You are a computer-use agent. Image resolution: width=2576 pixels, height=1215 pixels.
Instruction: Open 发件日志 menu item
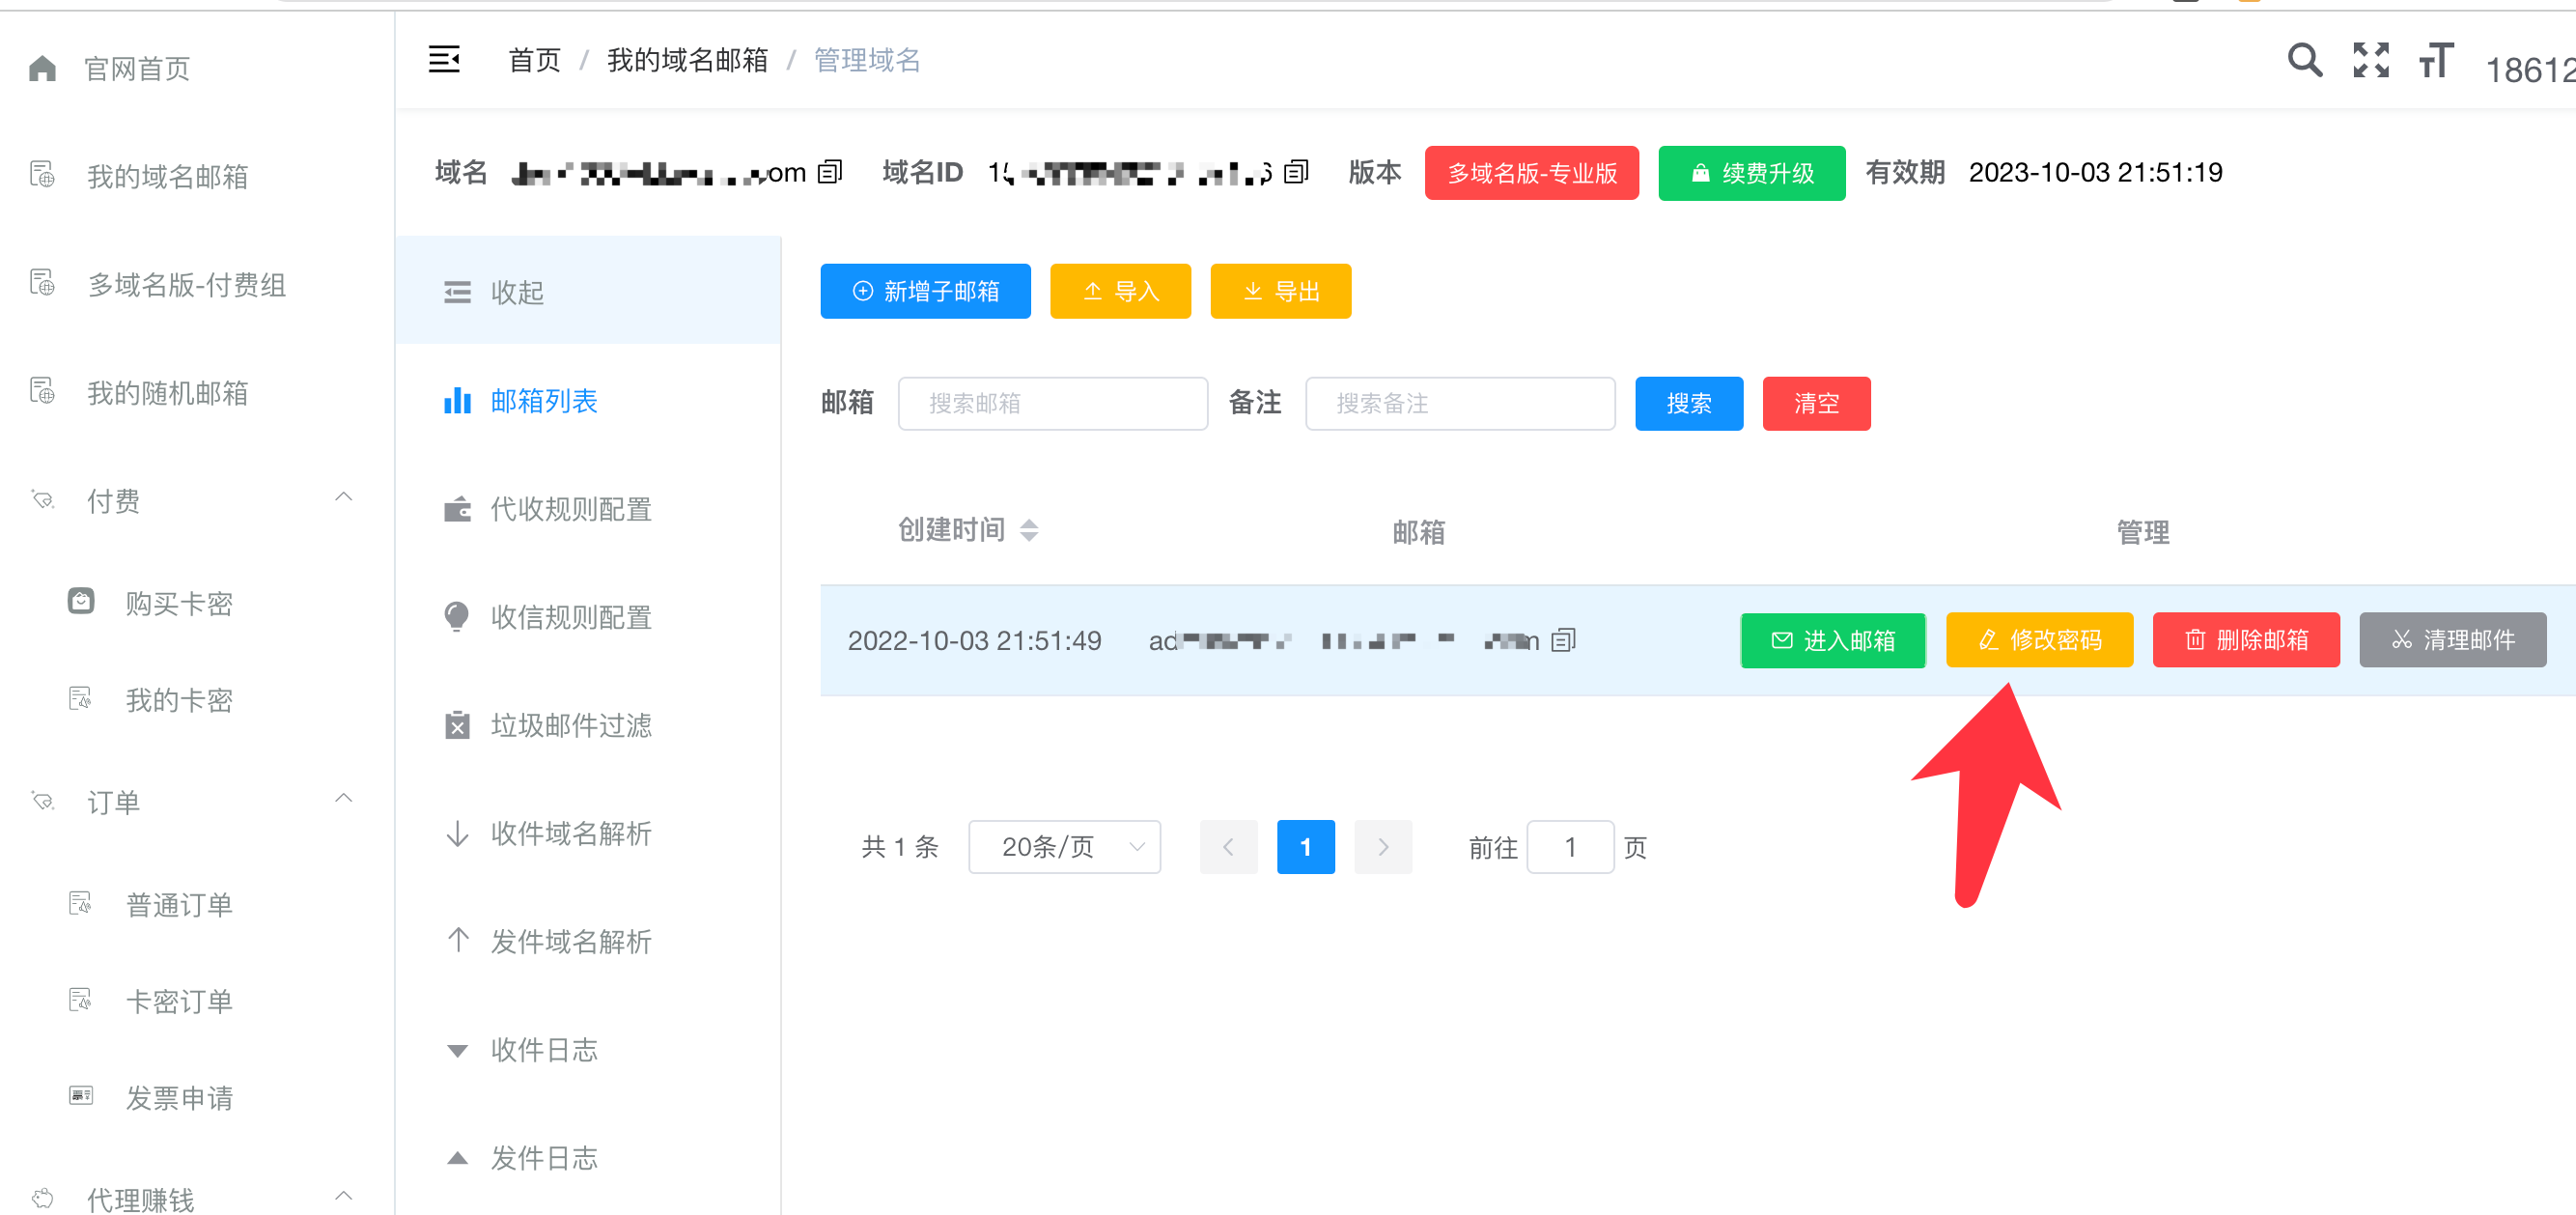pos(588,1158)
